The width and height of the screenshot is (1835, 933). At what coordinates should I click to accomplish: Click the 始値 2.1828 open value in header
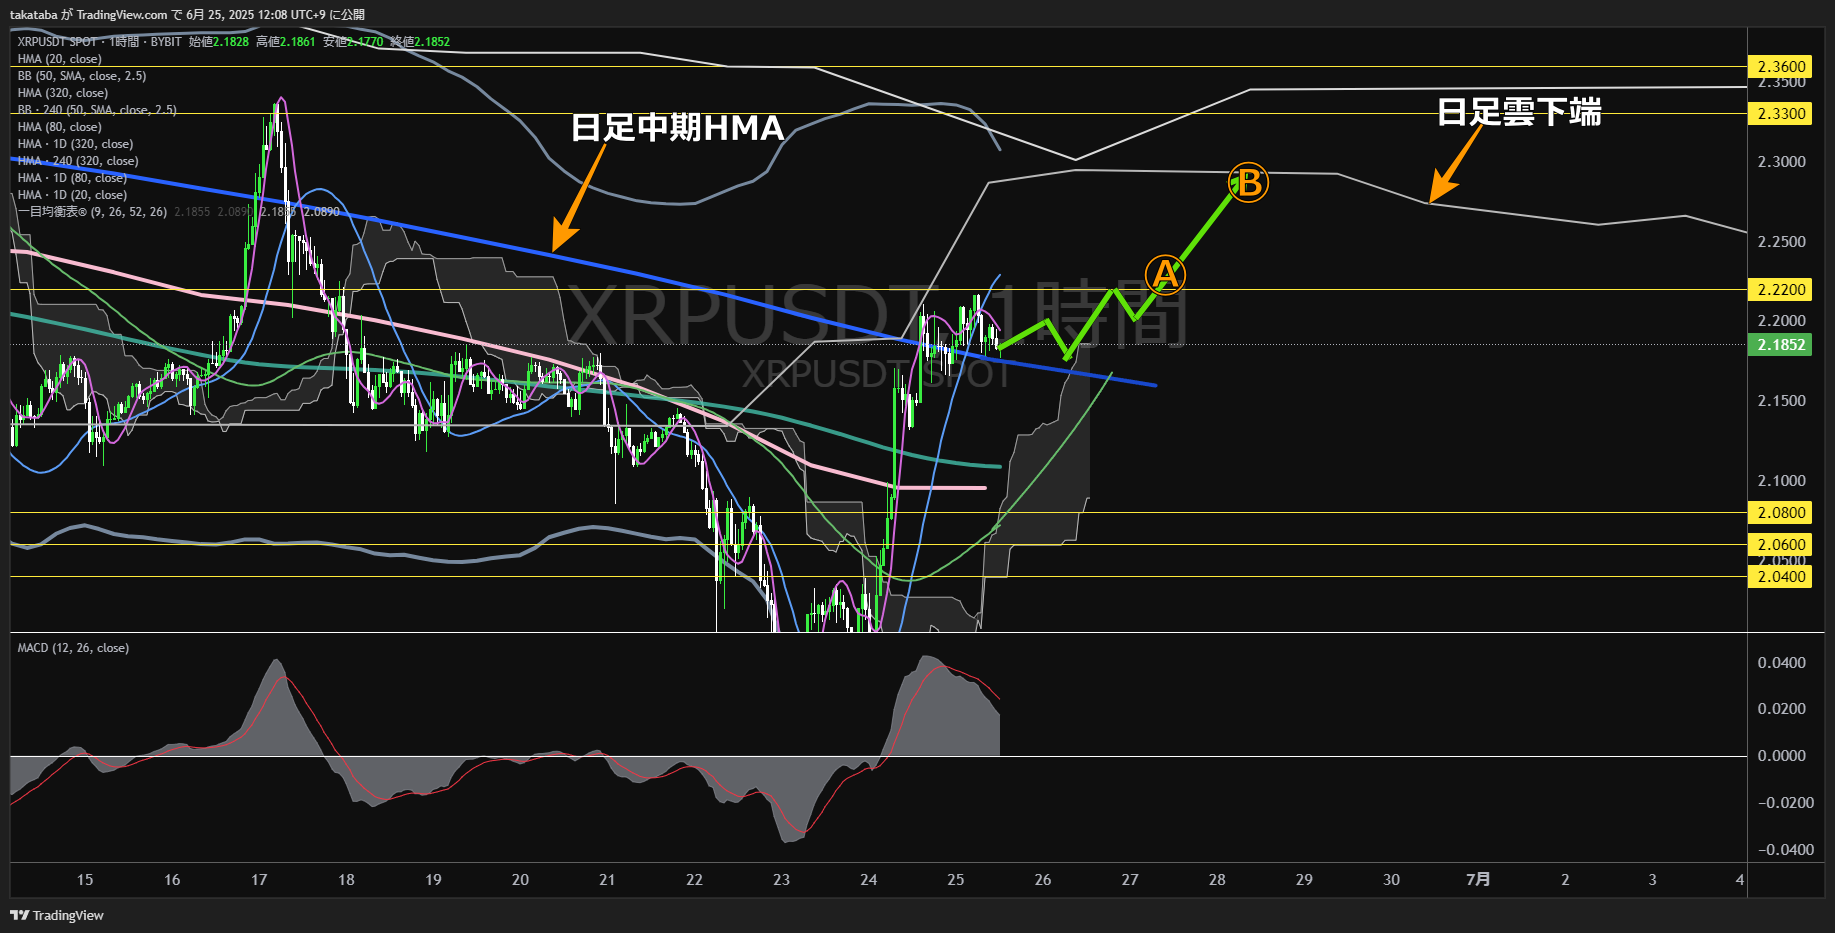click(219, 42)
